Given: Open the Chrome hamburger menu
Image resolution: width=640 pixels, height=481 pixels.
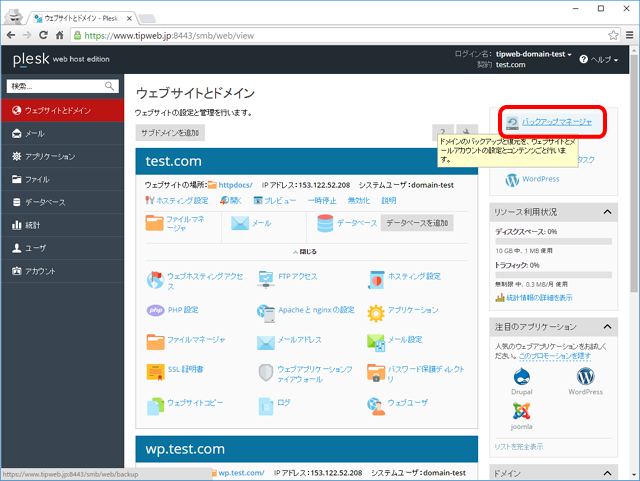Looking at the screenshot, I should [x=630, y=35].
